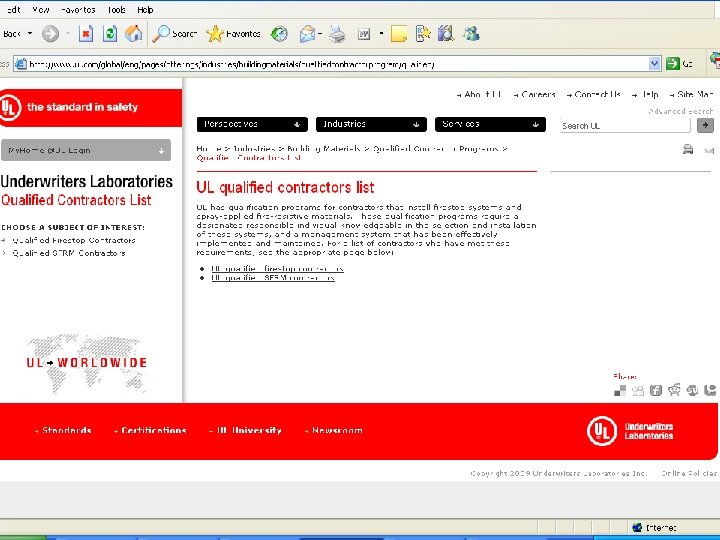Open the Online Policies footer link

[689, 473]
